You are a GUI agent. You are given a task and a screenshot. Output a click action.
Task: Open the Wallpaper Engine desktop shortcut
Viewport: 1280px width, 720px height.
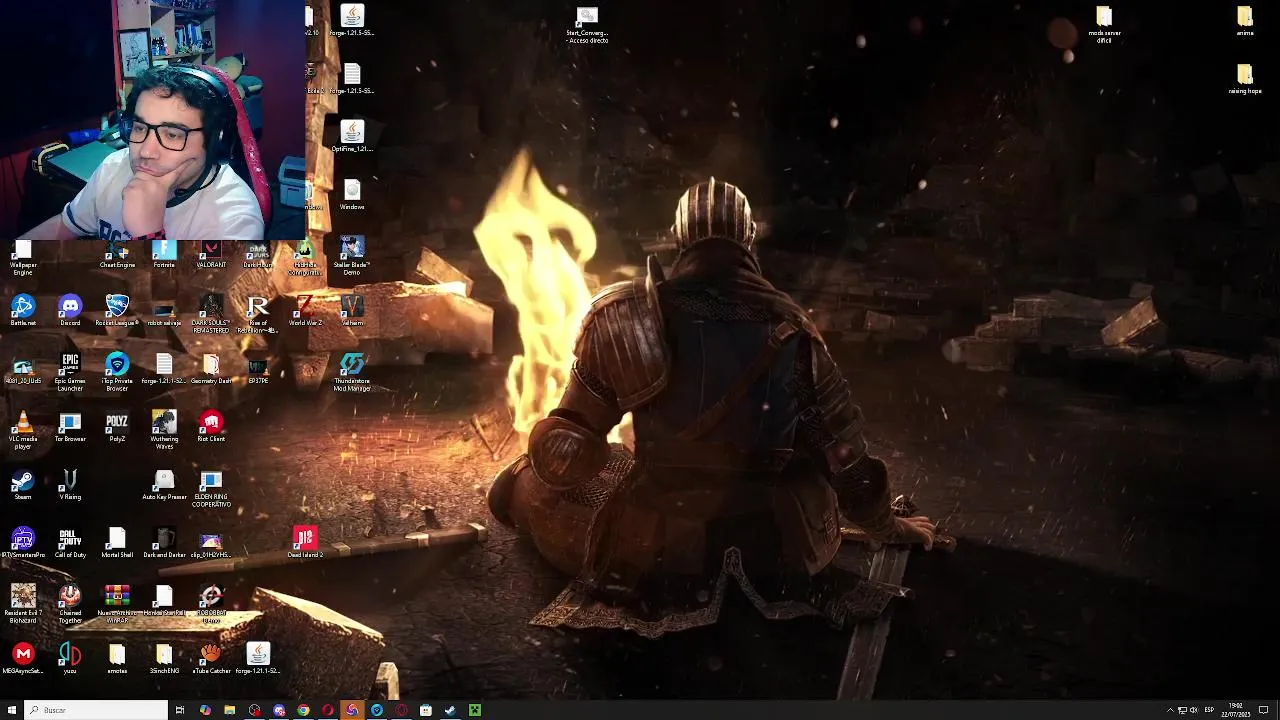point(23,258)
